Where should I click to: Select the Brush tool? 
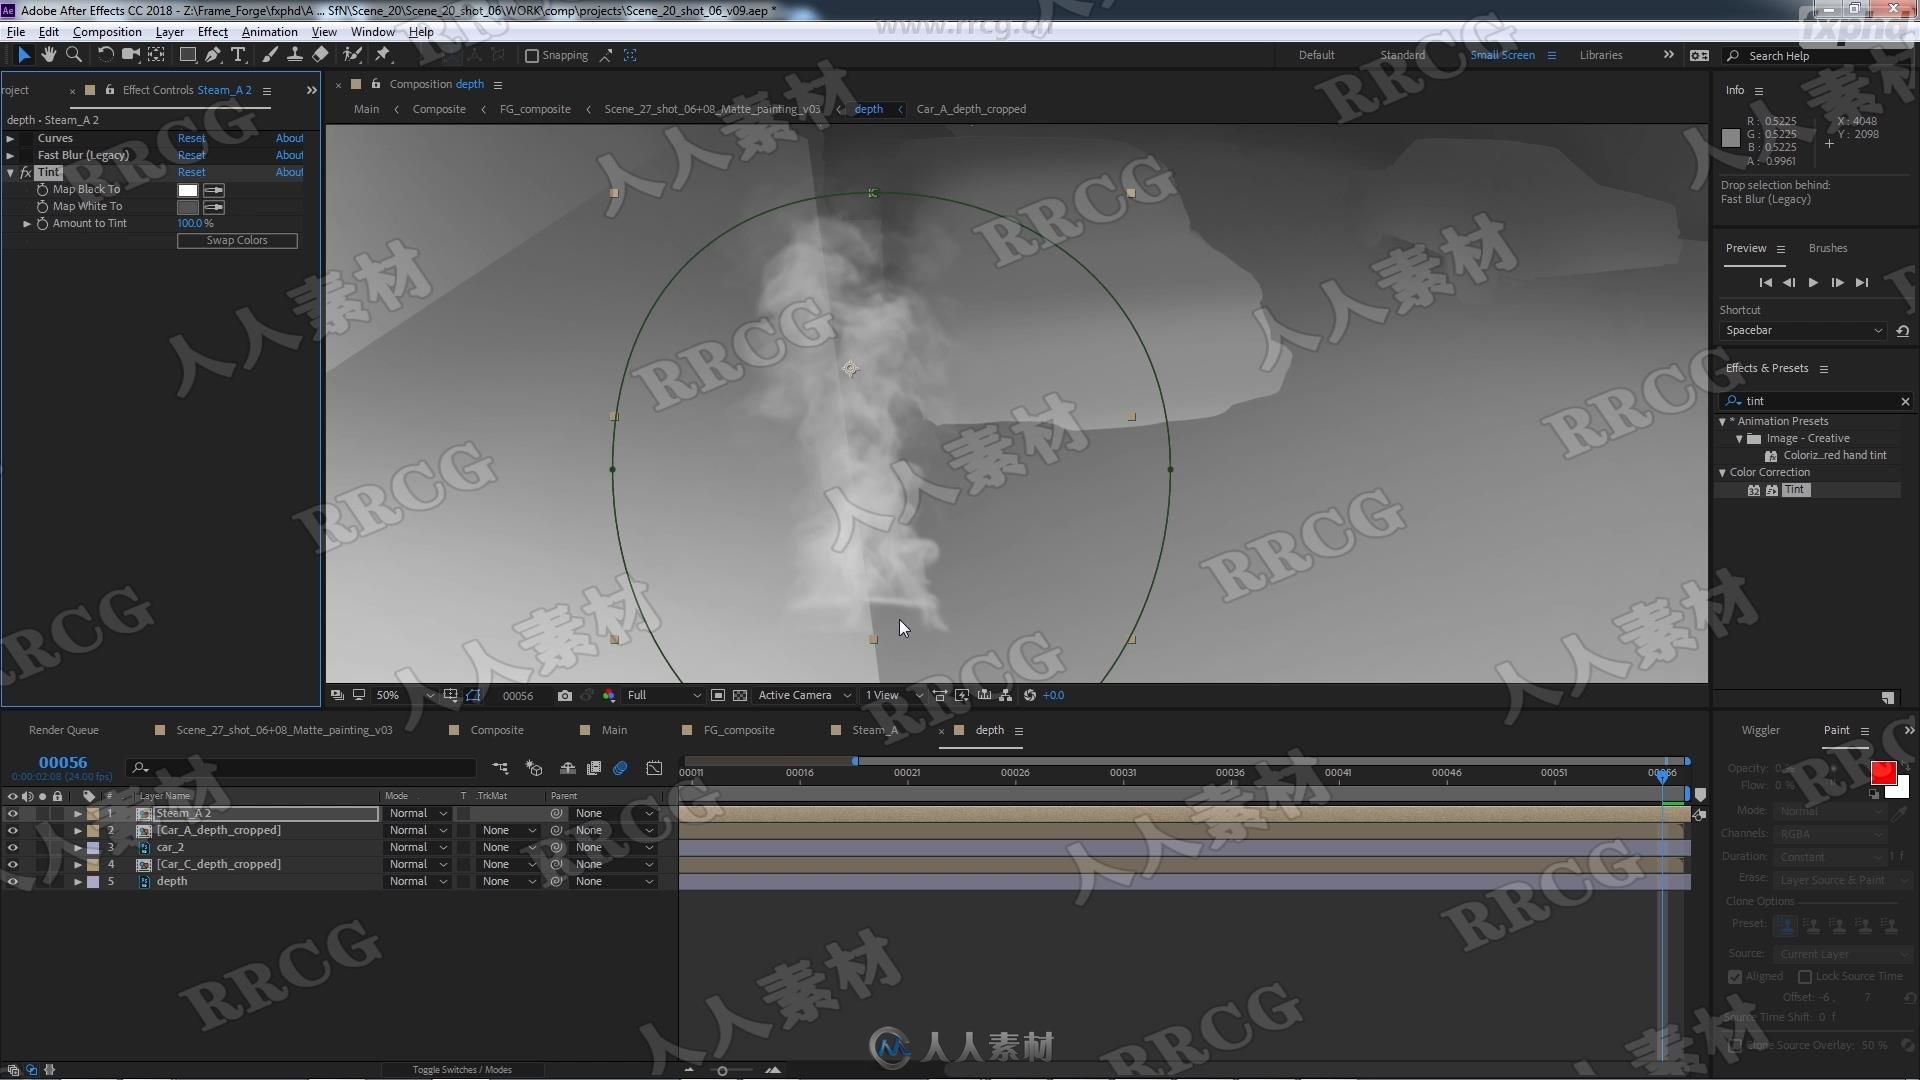click(x=270, y=55)
